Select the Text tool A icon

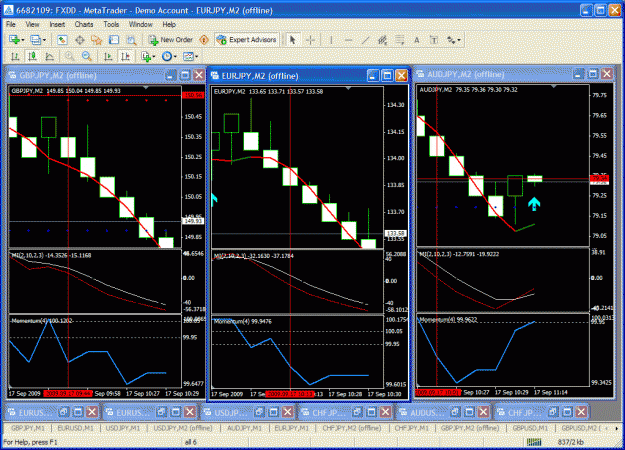tap(417, 40)
